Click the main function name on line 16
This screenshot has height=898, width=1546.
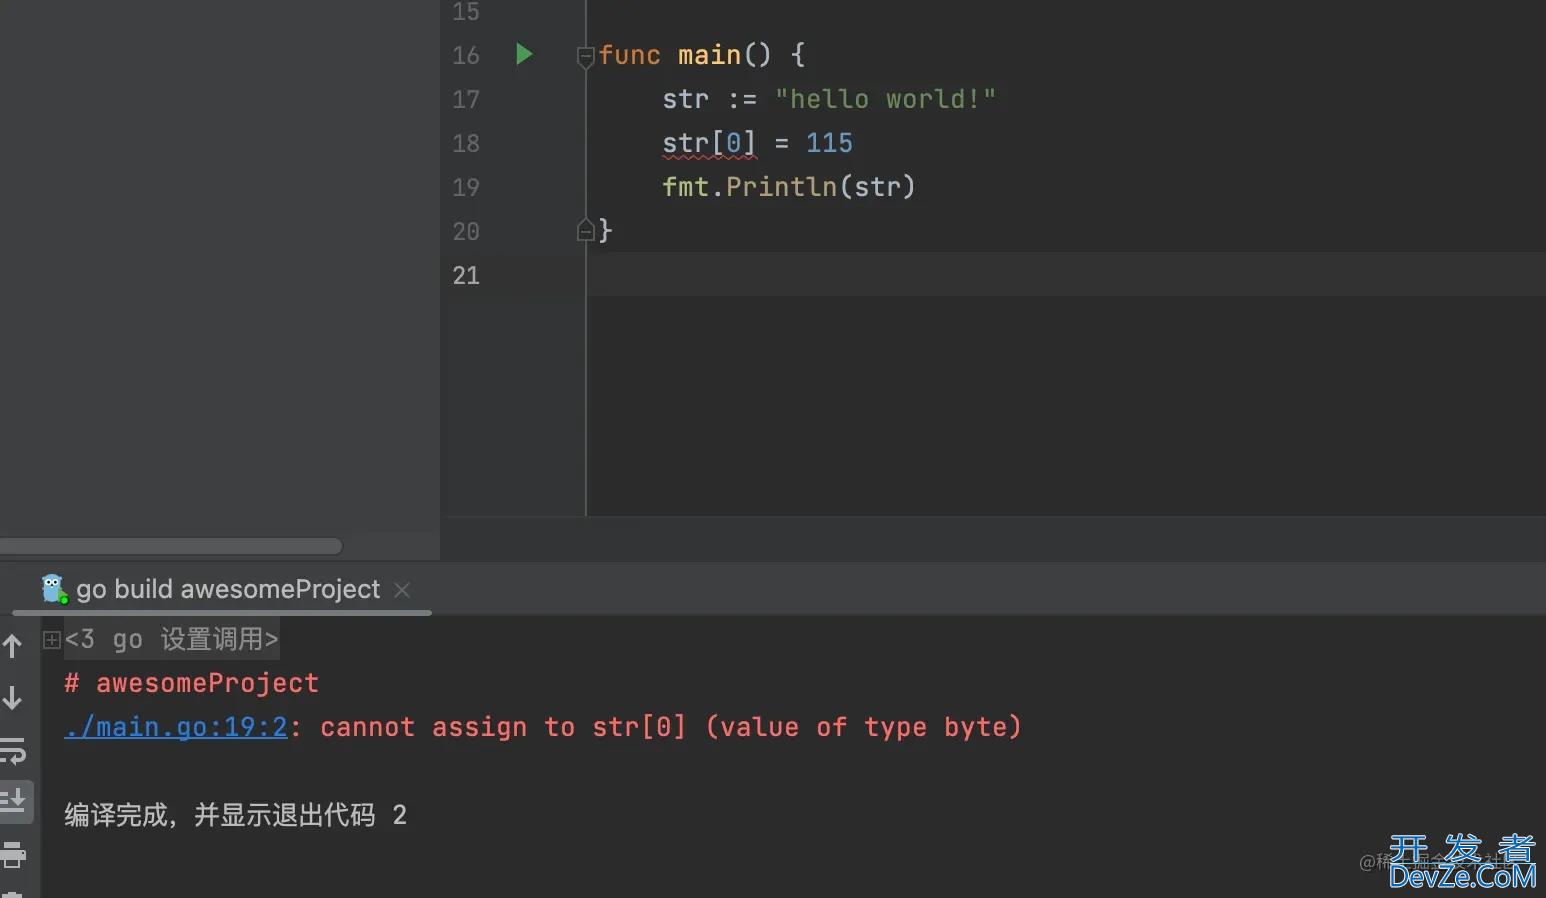pos(709,55)
